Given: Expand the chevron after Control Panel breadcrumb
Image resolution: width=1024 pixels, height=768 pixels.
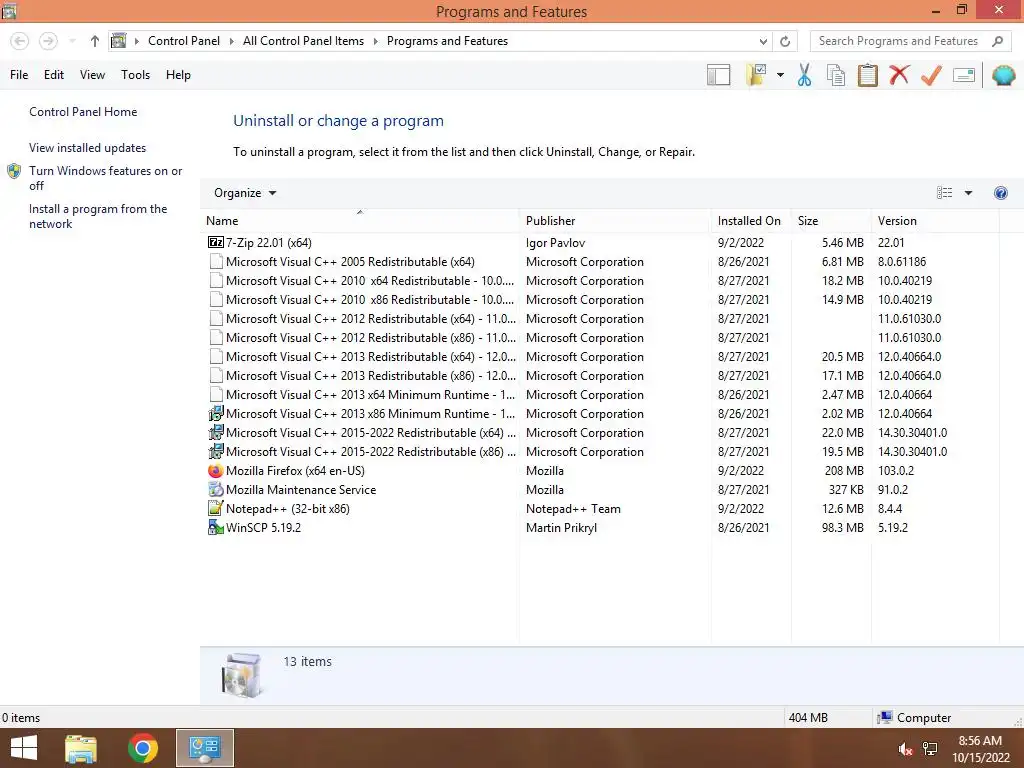Looking at the screenshot, I should (231, 41).
